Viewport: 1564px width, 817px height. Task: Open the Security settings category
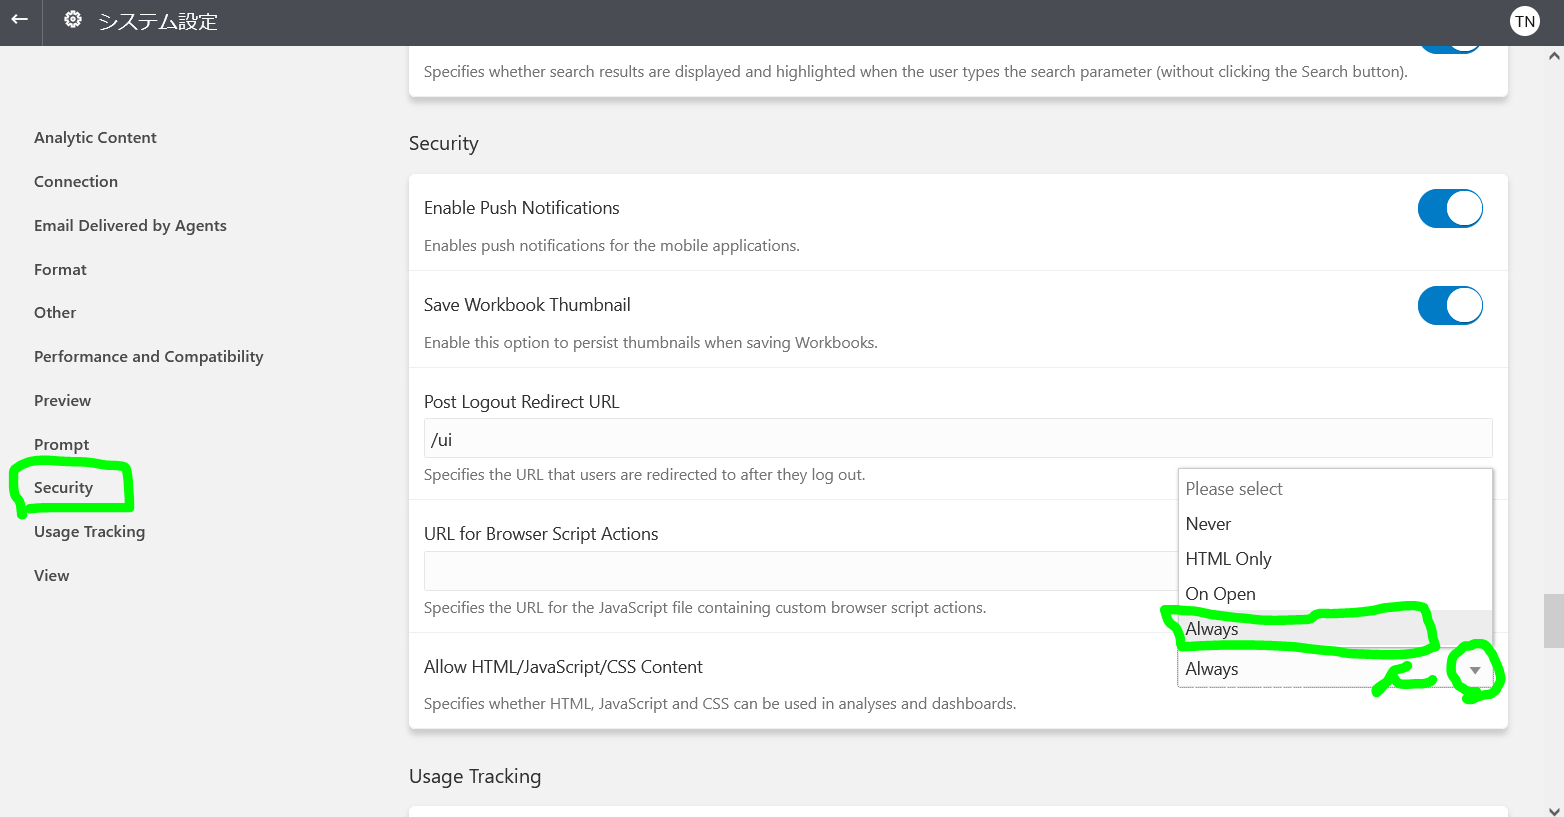(63, 487)
